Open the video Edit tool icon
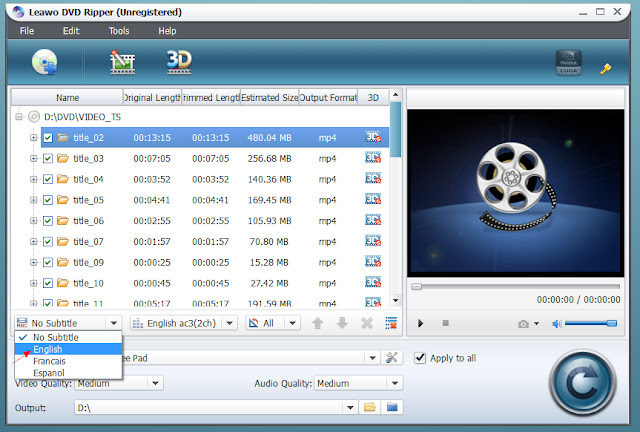This screenshot has height=432, width=640. pos(122,62)
